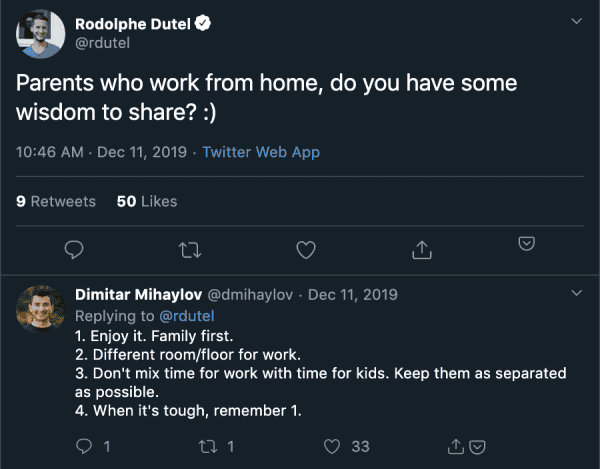
Task: Like the main tweet with heart icon
Action: coord(307,248)
